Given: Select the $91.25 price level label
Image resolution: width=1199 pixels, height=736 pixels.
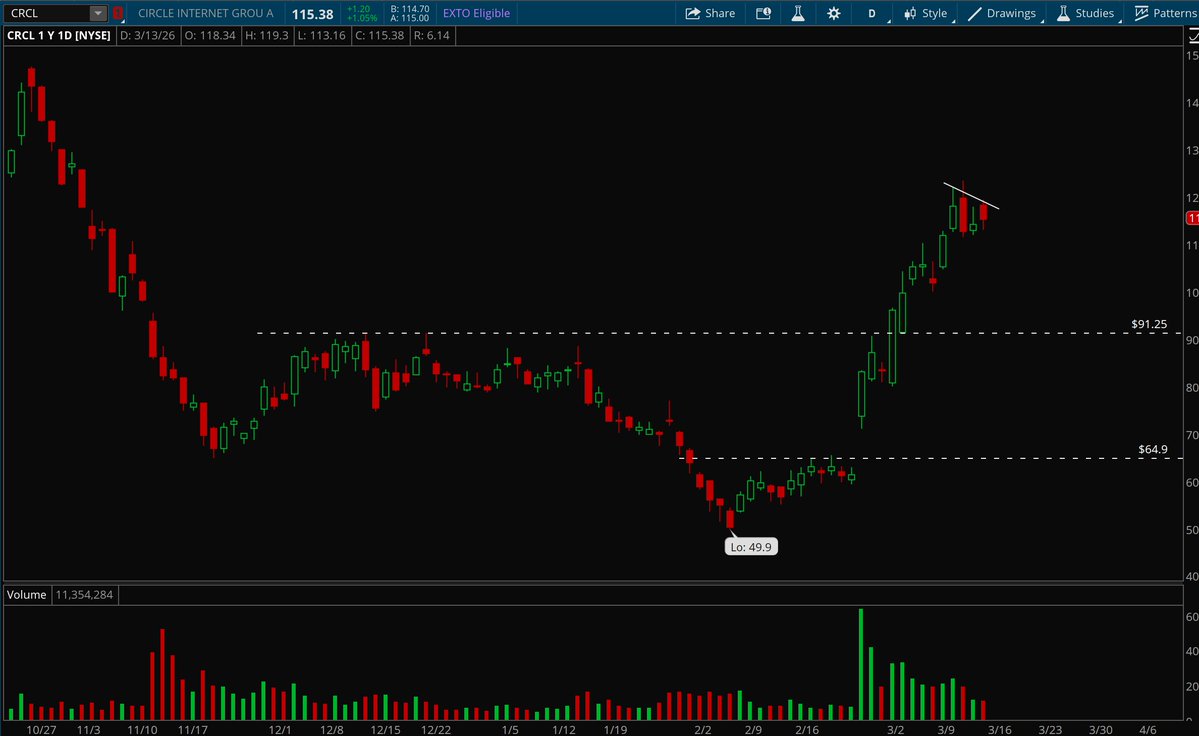Looking at the screenshot, I should pos(1149,324).
